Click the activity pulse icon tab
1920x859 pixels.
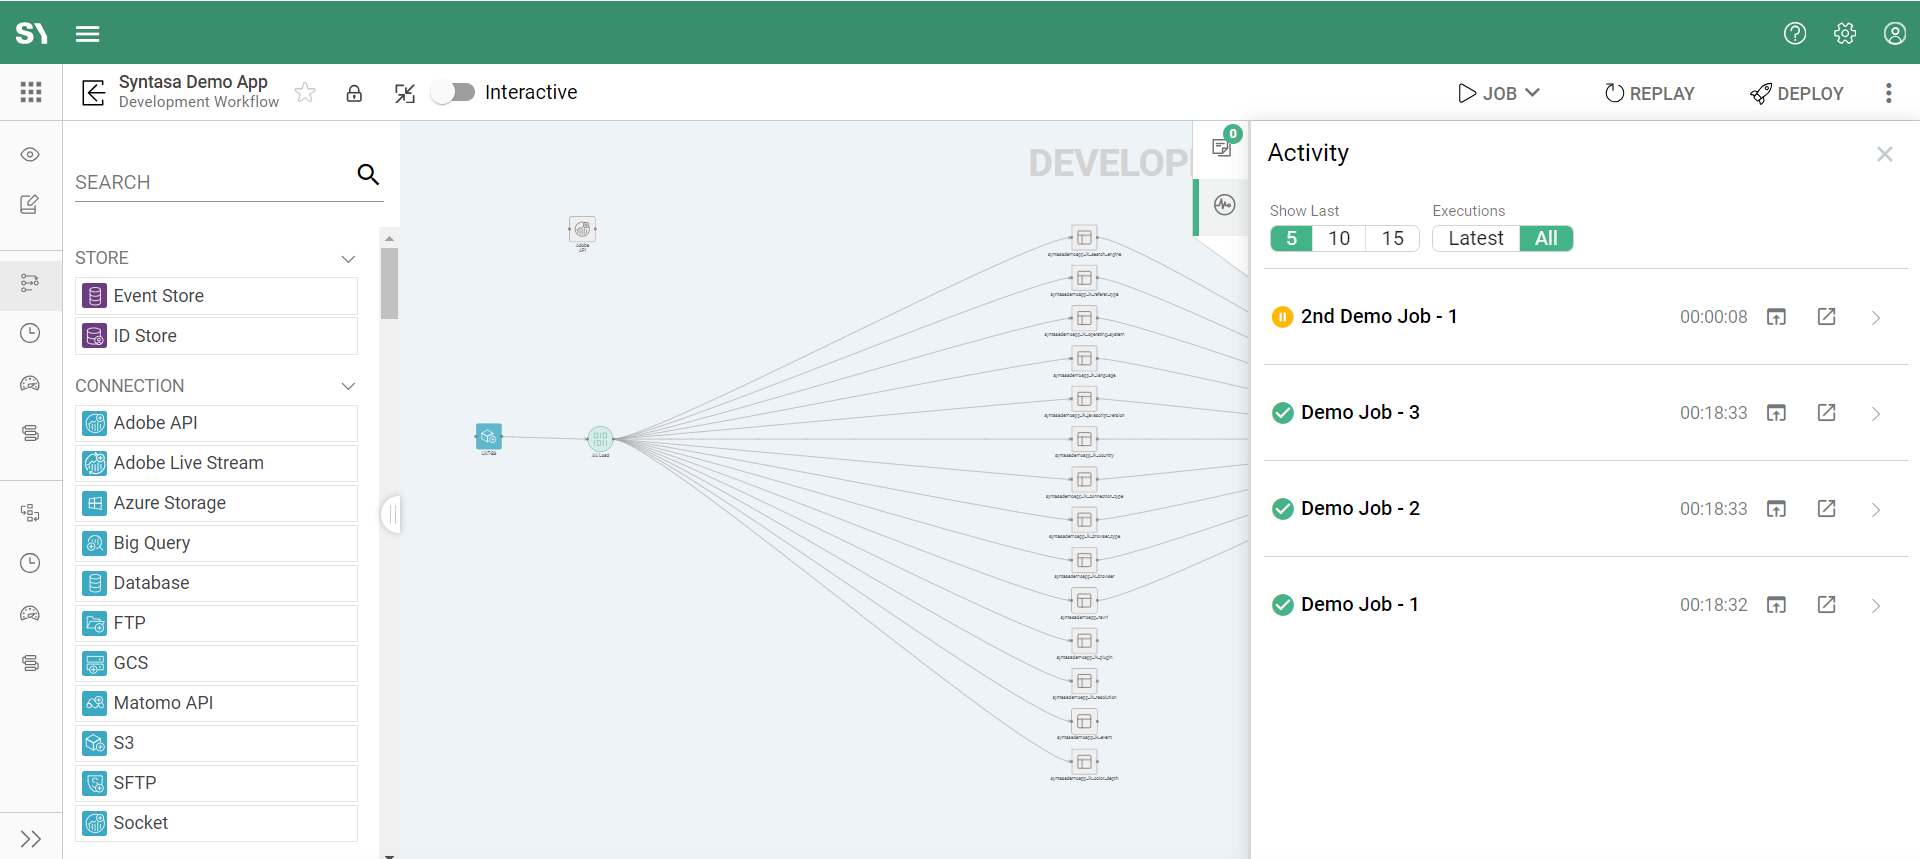click(1224, 205)
